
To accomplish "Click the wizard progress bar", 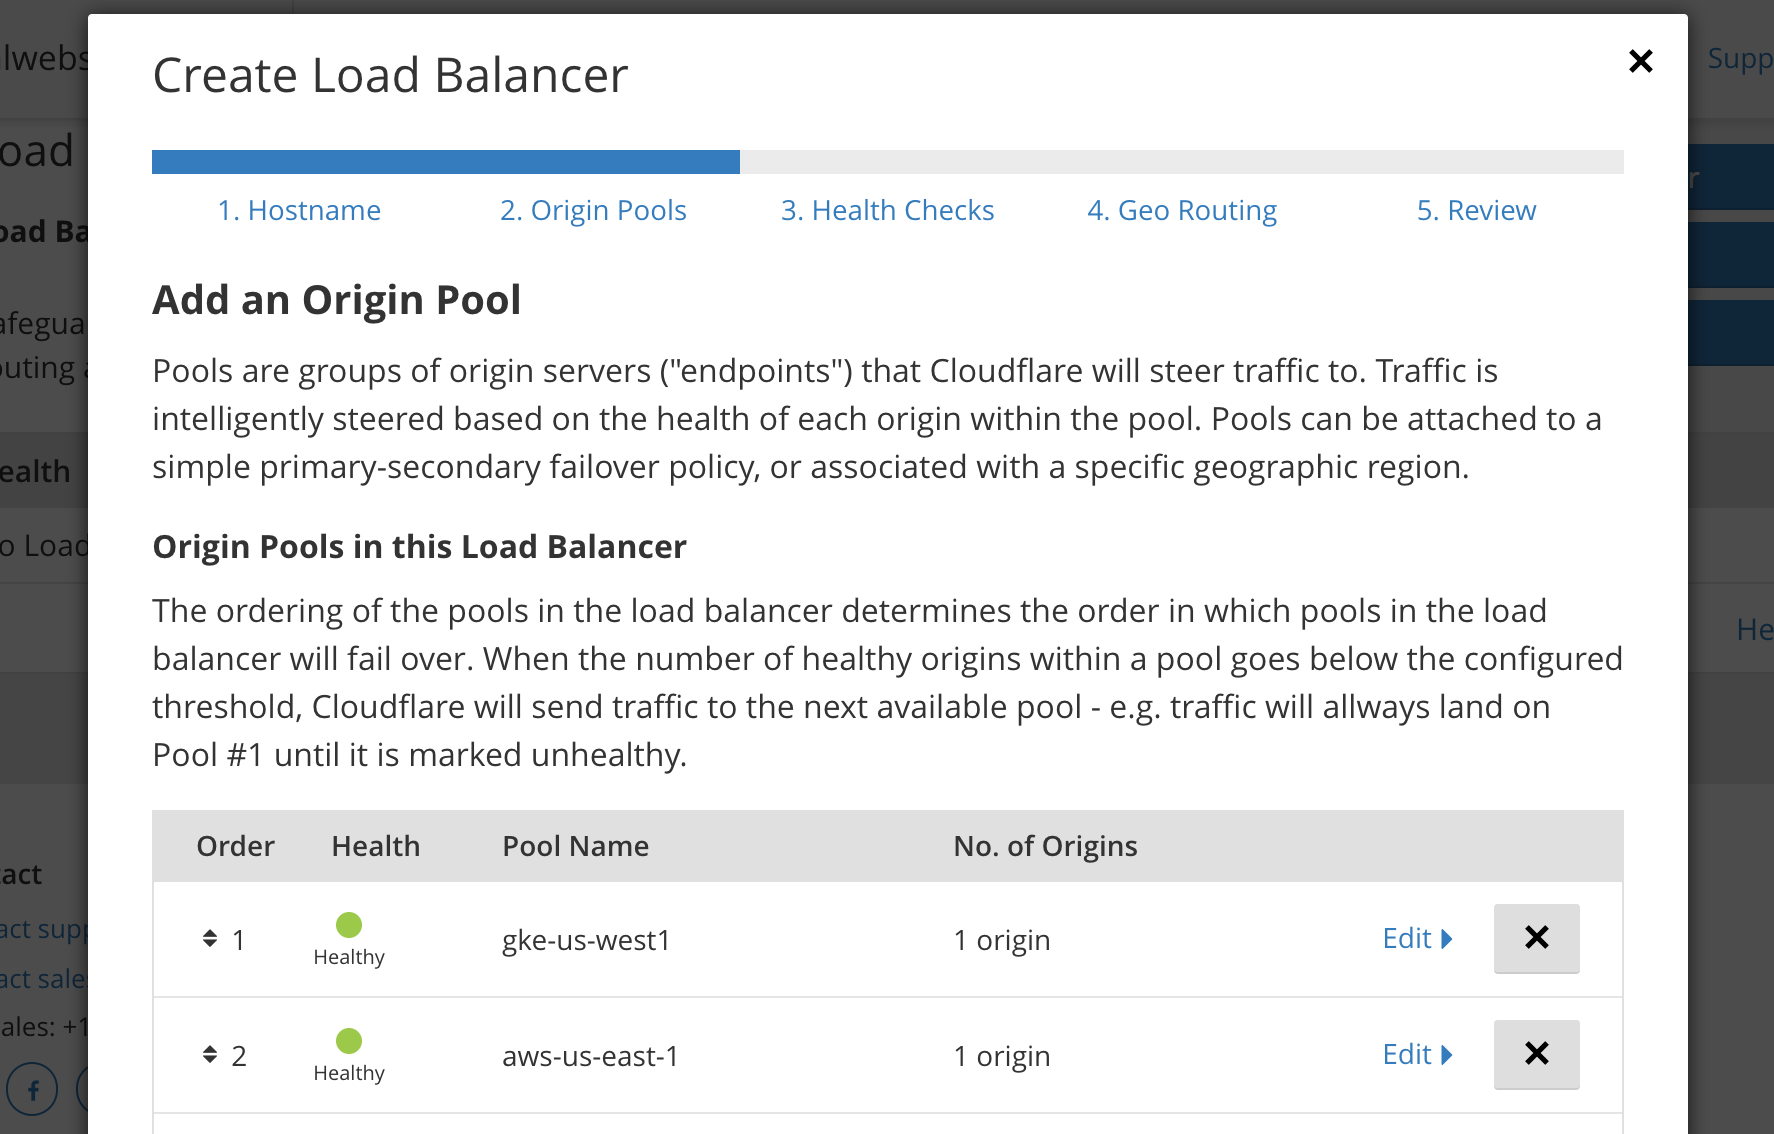I will [887, 162].
